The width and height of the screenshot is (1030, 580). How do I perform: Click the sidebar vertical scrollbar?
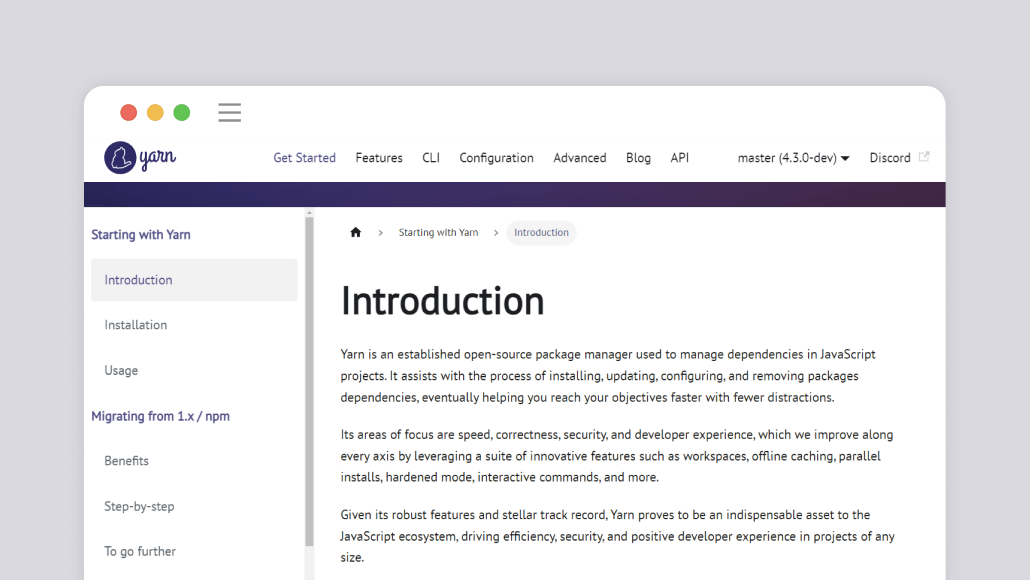pyautogui.click(x=309, y=381)
